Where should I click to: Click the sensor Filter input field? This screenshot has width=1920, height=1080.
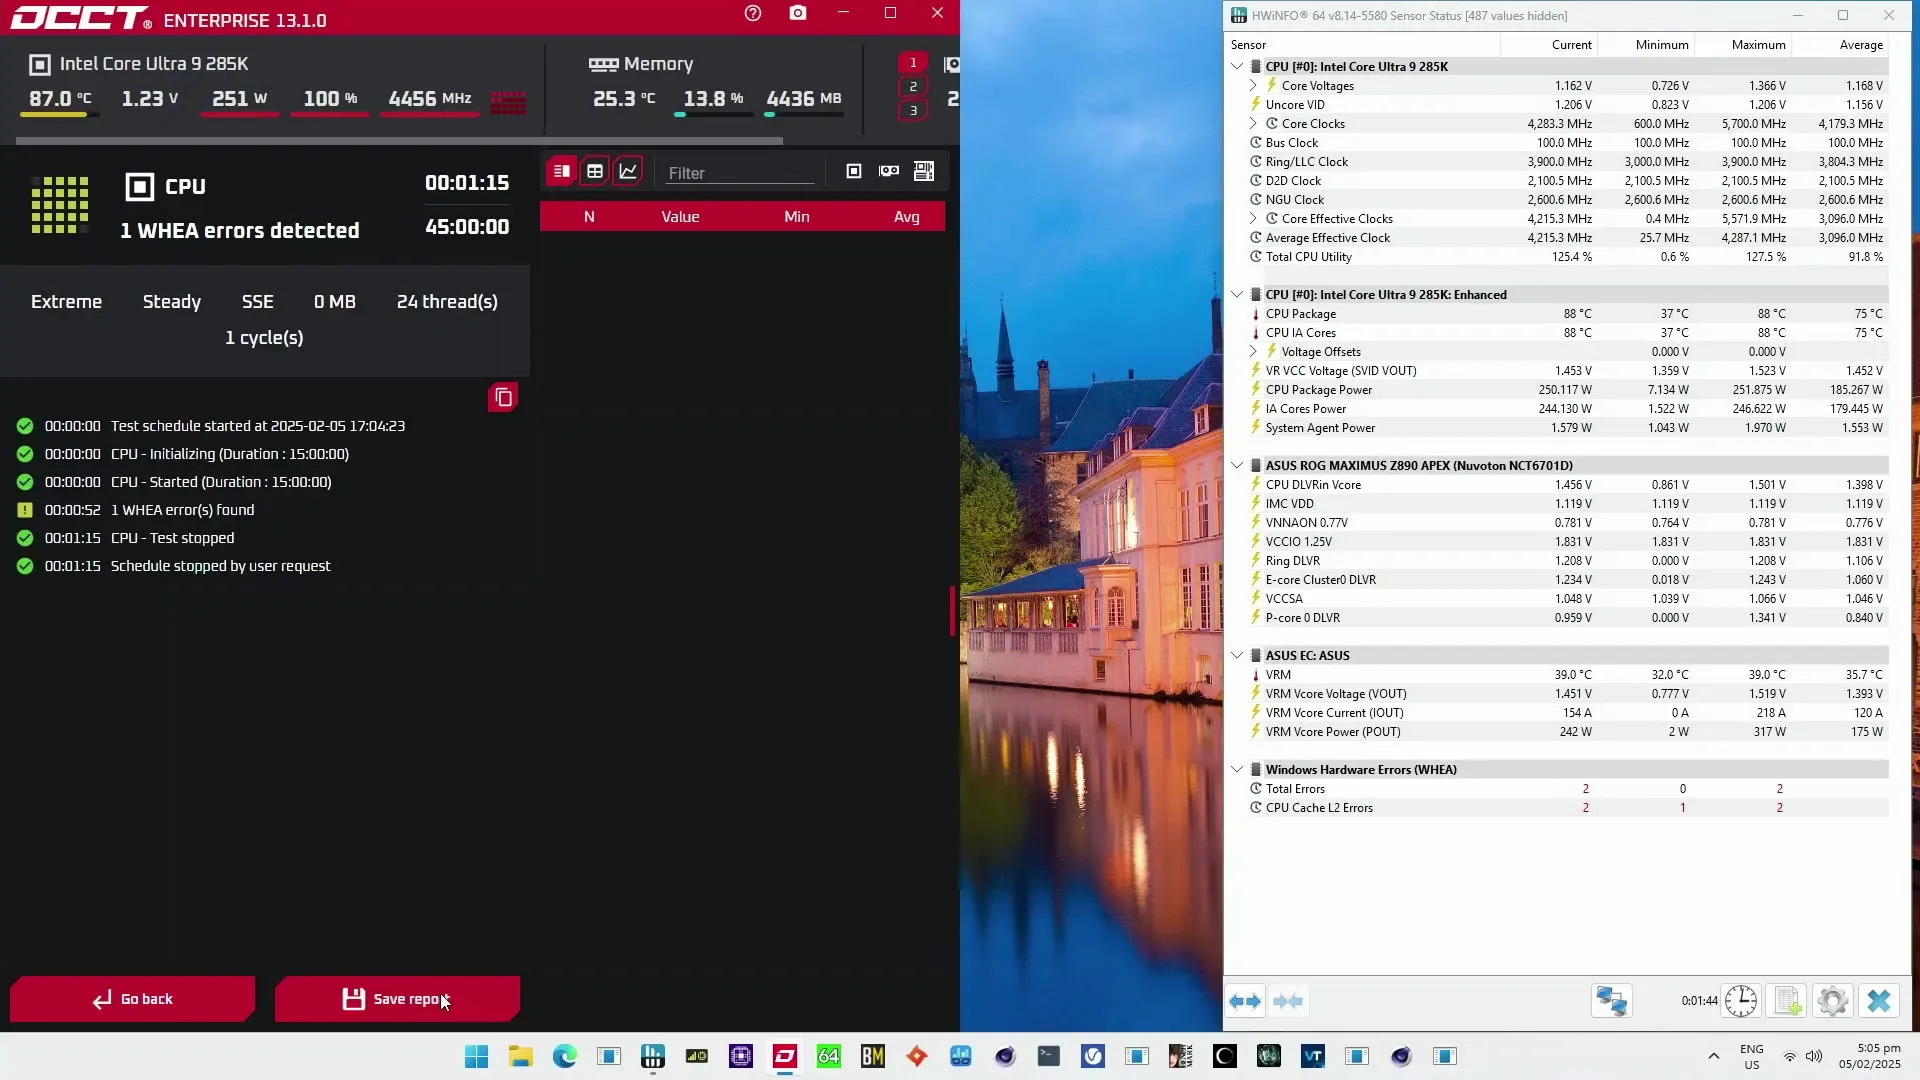click(x=740, y=173)
